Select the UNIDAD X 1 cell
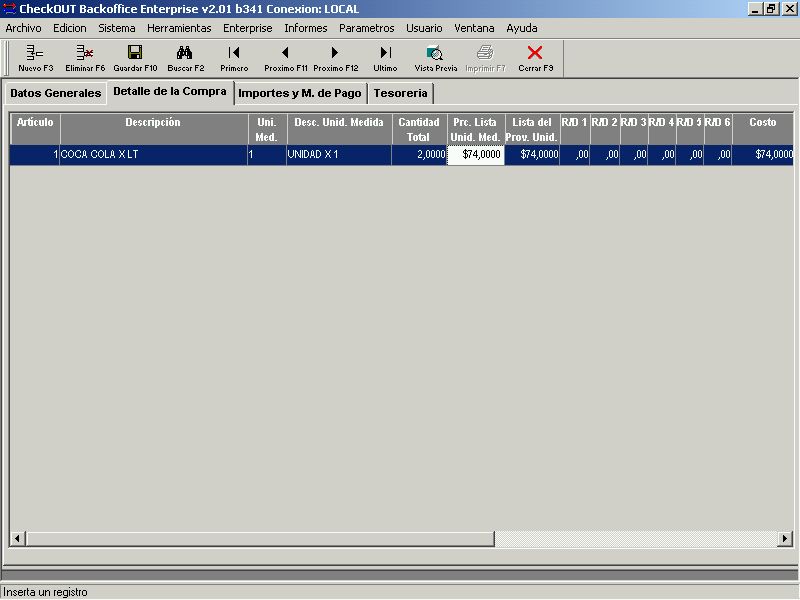 point(339,155)
